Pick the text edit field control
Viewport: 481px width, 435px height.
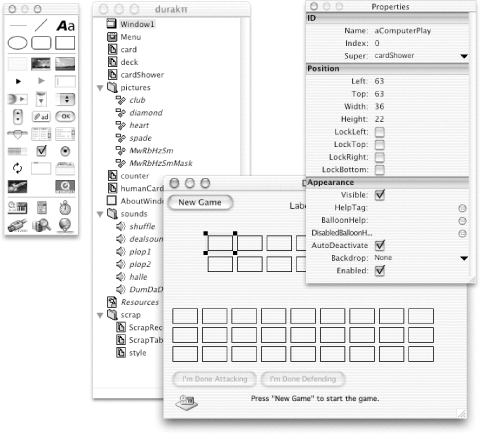click(65, 81)
